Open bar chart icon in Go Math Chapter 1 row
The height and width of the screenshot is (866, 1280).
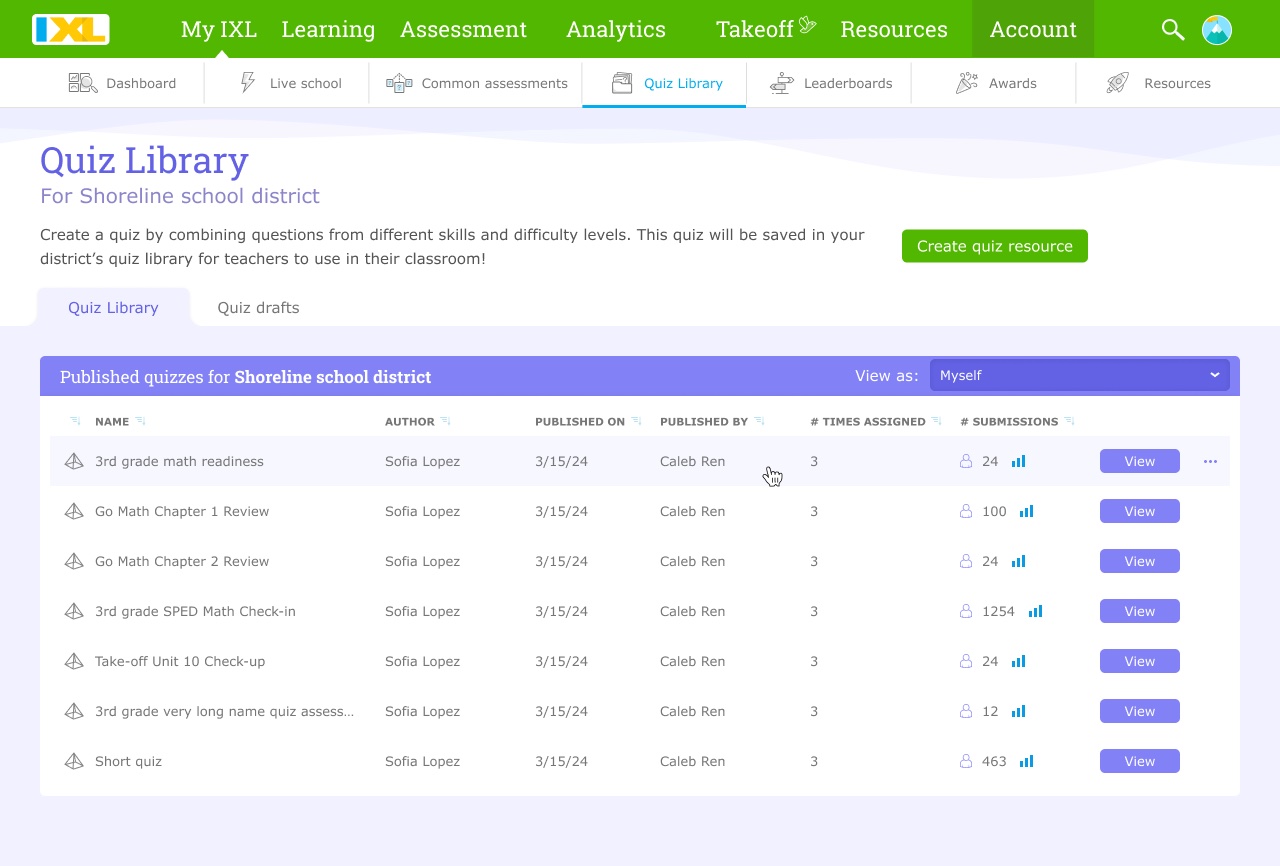click(x=1026, y=511)
